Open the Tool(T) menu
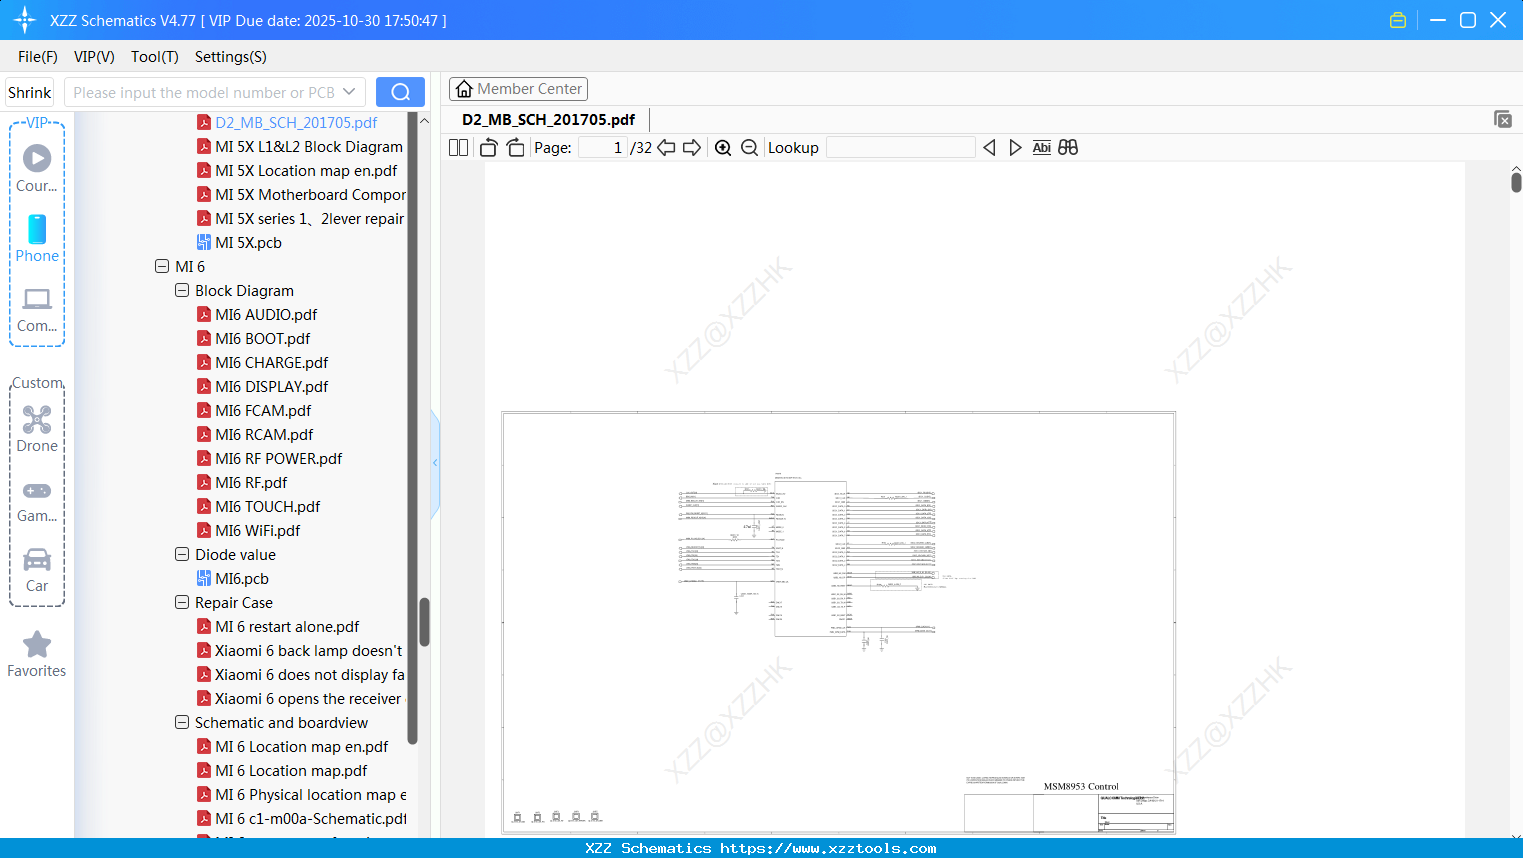Screen dimensions: 1523x858 coord(154,57)
